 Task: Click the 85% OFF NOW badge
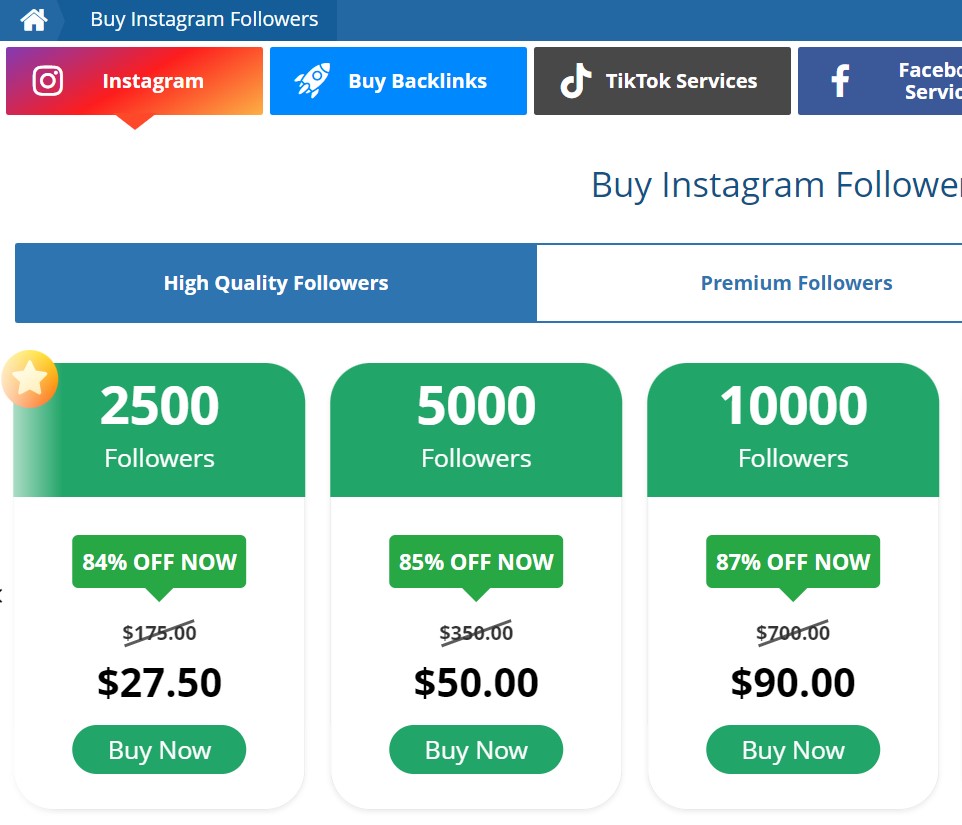475,562
